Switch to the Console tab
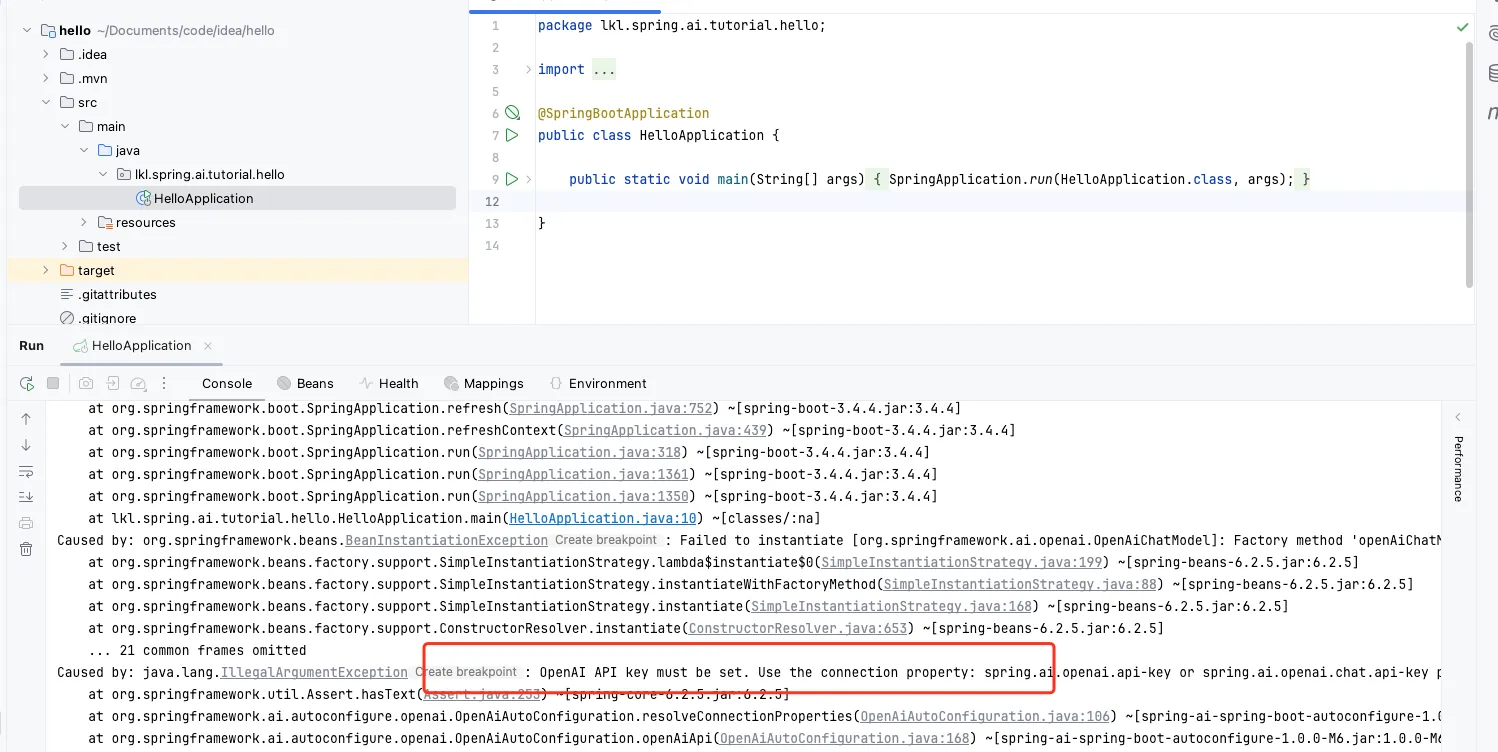This screenshot has height=752, width=1498. click(227, 384)
